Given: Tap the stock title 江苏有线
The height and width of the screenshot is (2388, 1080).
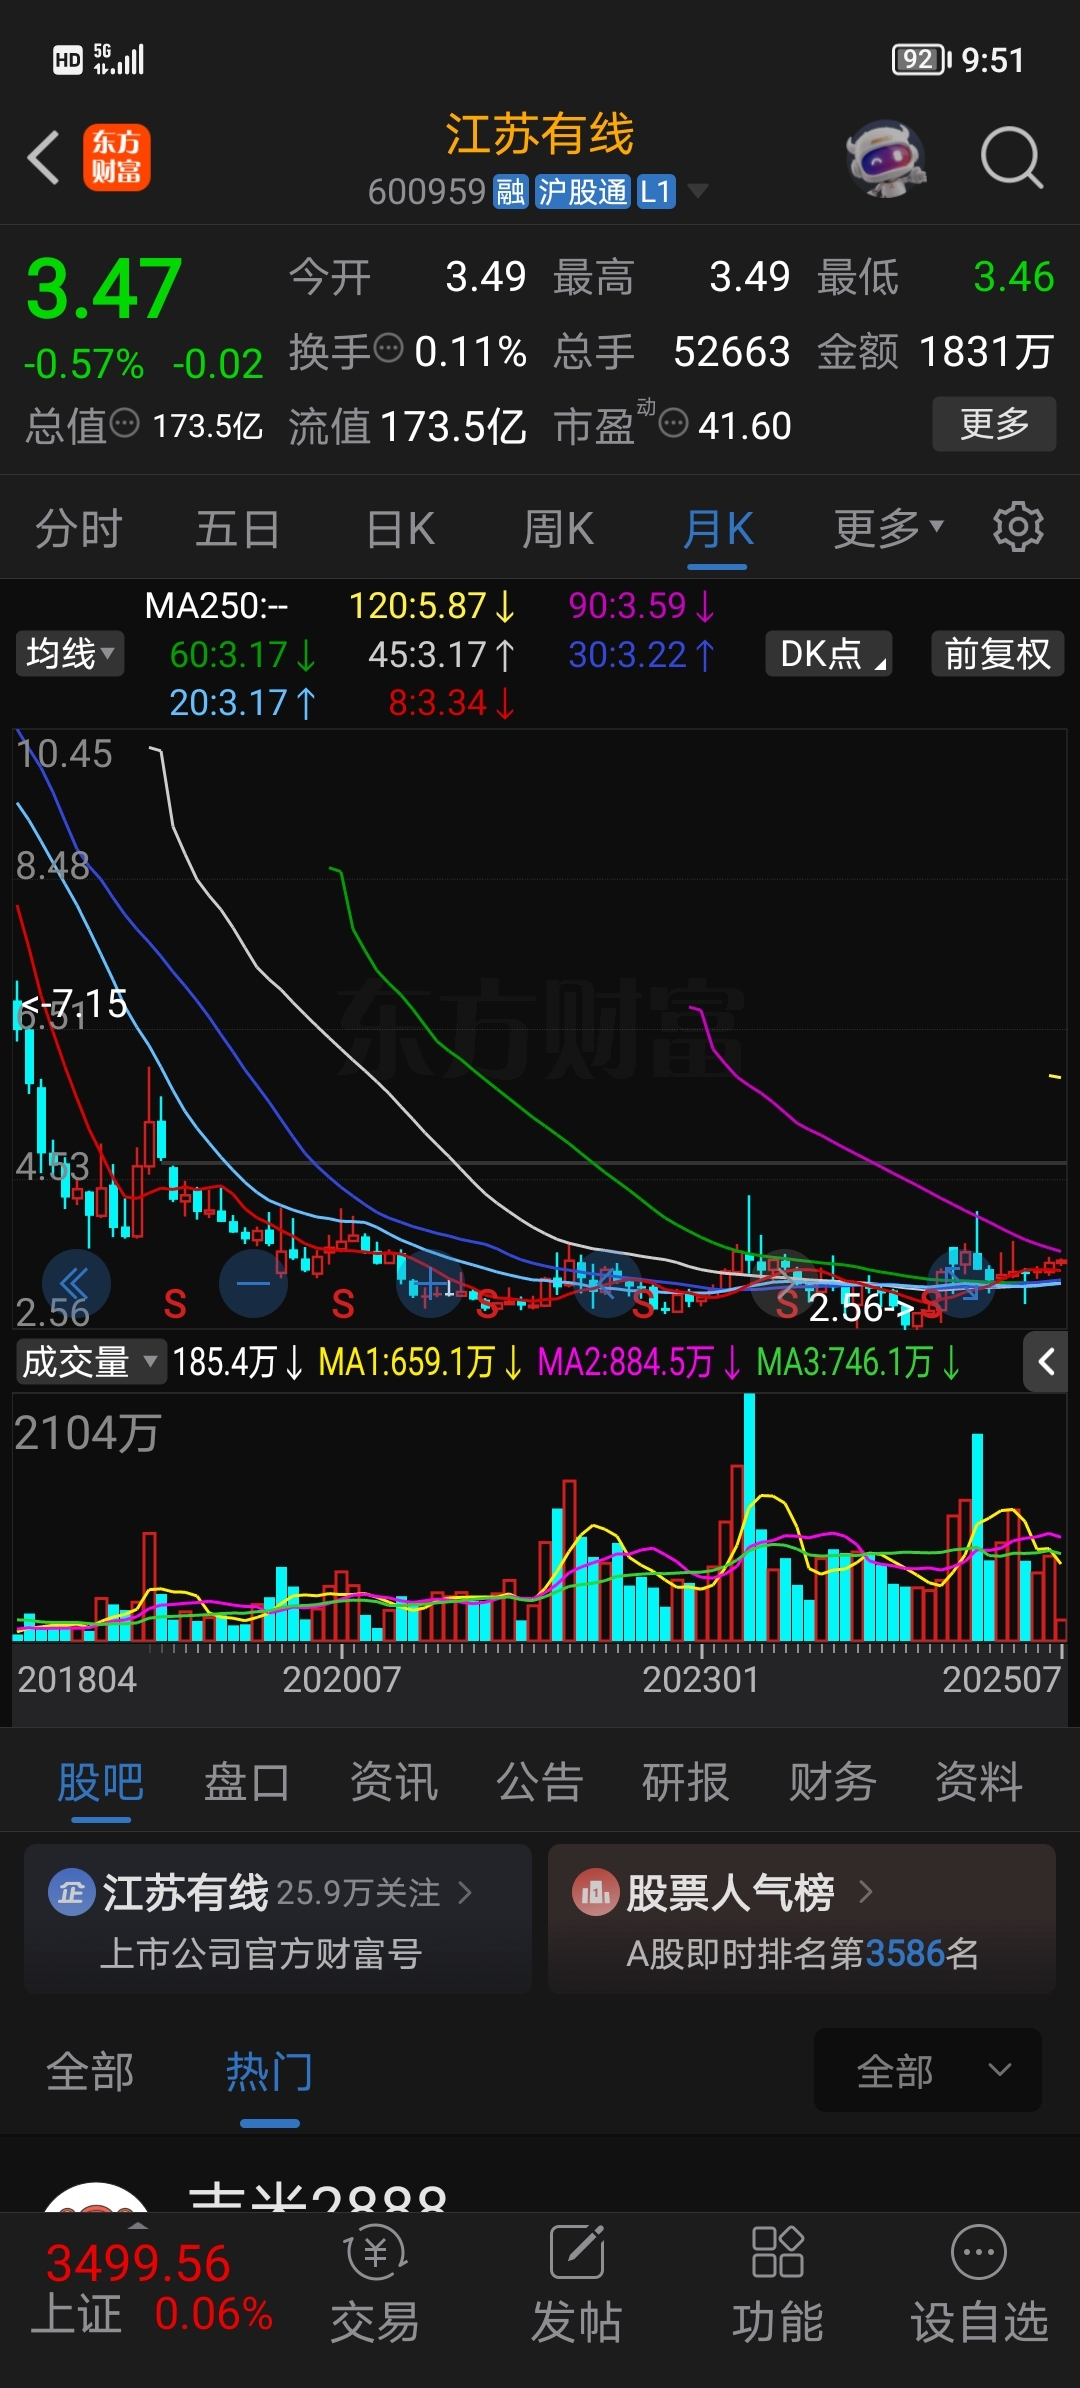Looking at the screenshot, I should pyautogui.click(x=540, y=134).
